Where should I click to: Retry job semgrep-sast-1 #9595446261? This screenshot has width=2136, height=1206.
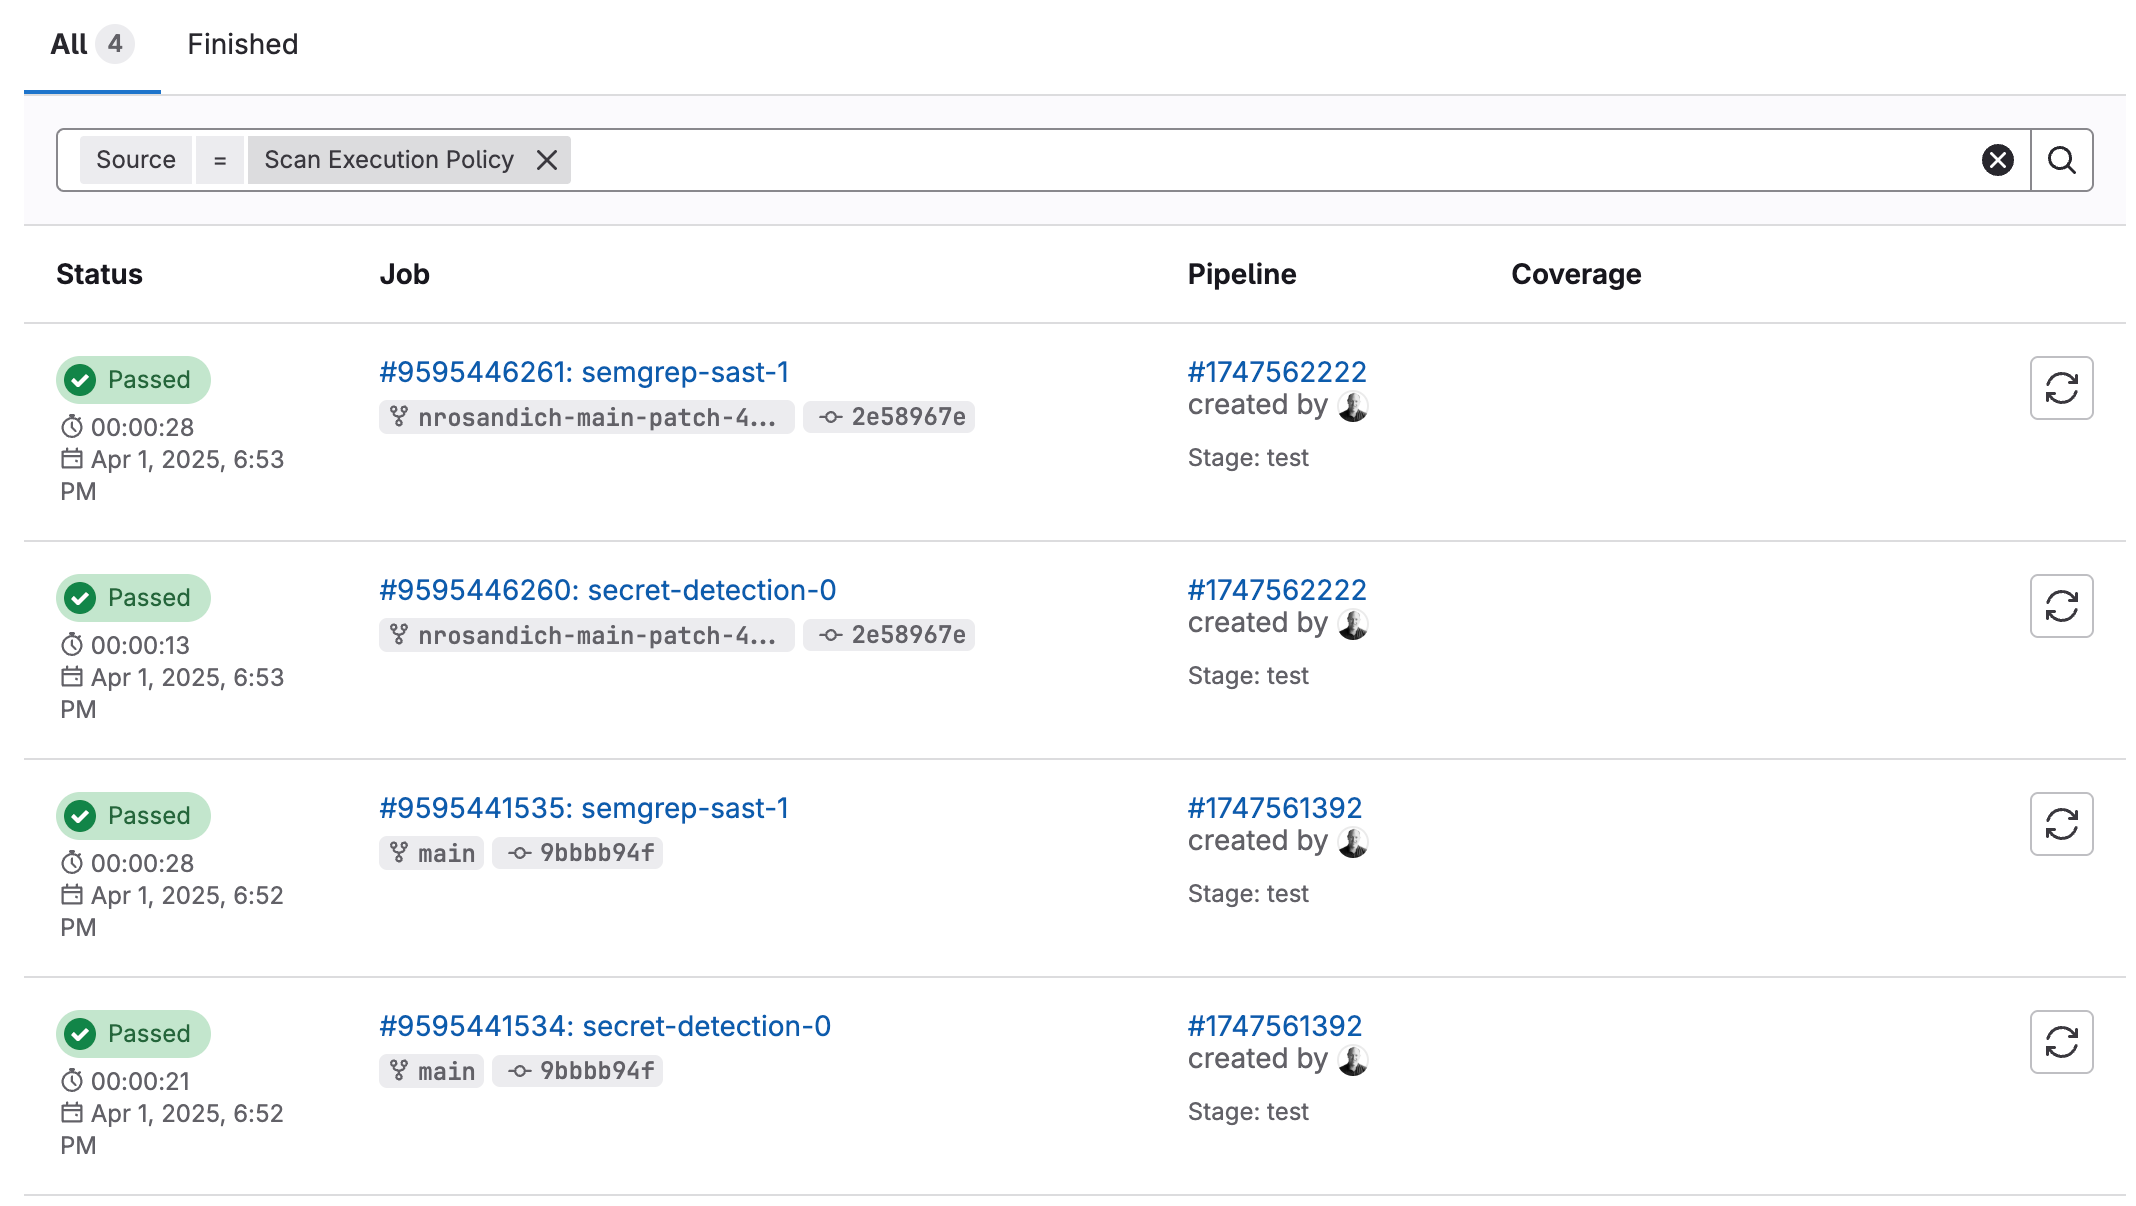tap(2061, 388)
